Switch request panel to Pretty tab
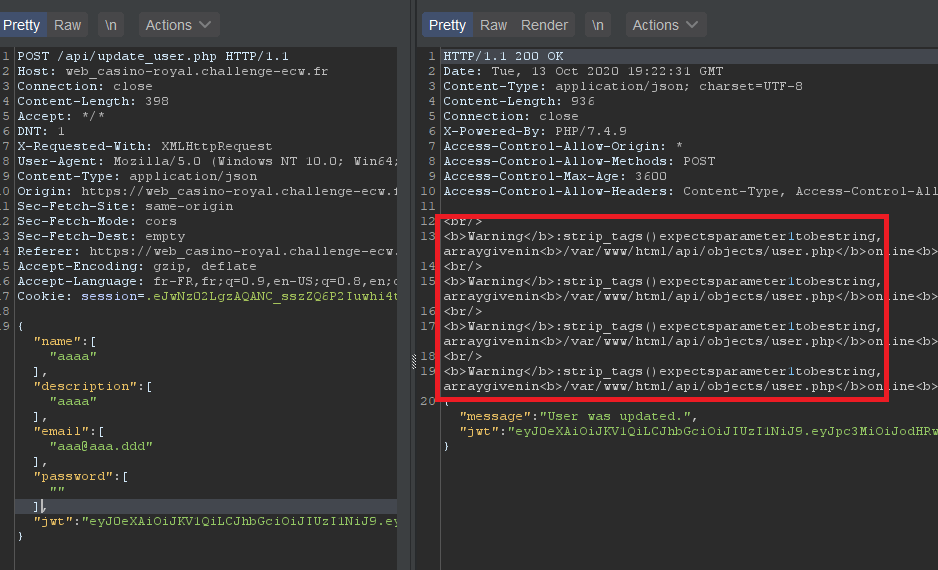 click(22, 25)
